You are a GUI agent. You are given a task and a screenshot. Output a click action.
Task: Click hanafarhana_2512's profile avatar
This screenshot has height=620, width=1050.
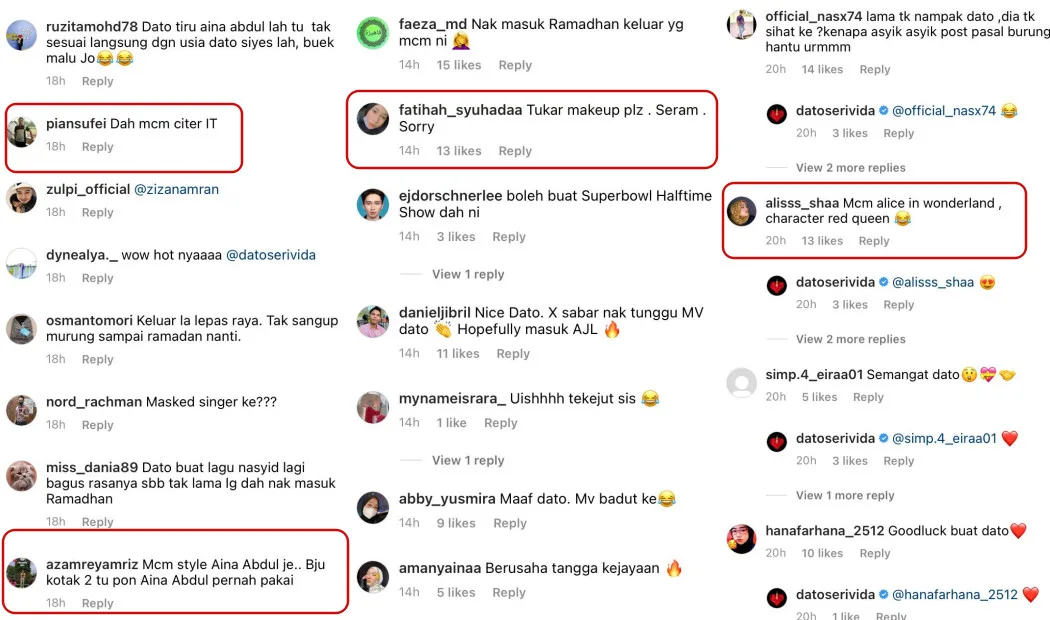pos(742,539)
